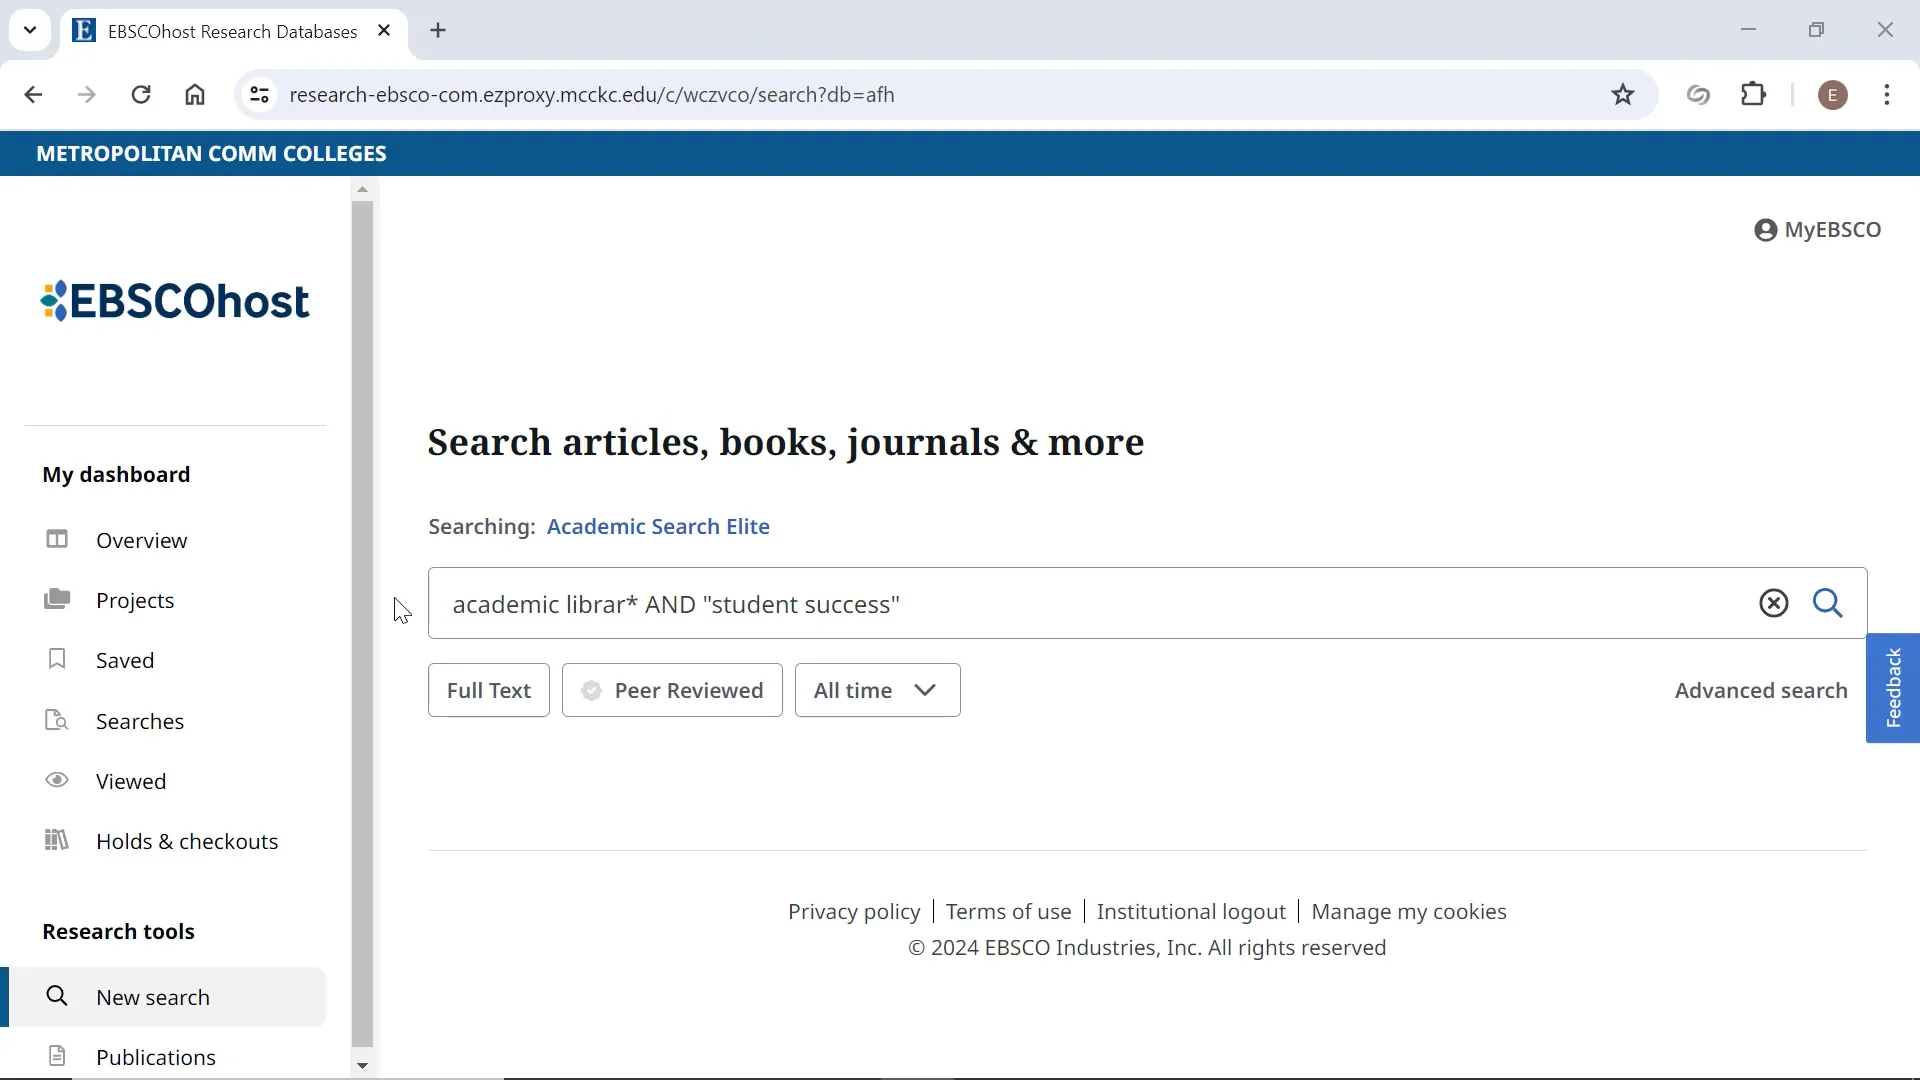Clear the search box with X icon
The image size is (1920, 1080).
(1773, 603)
